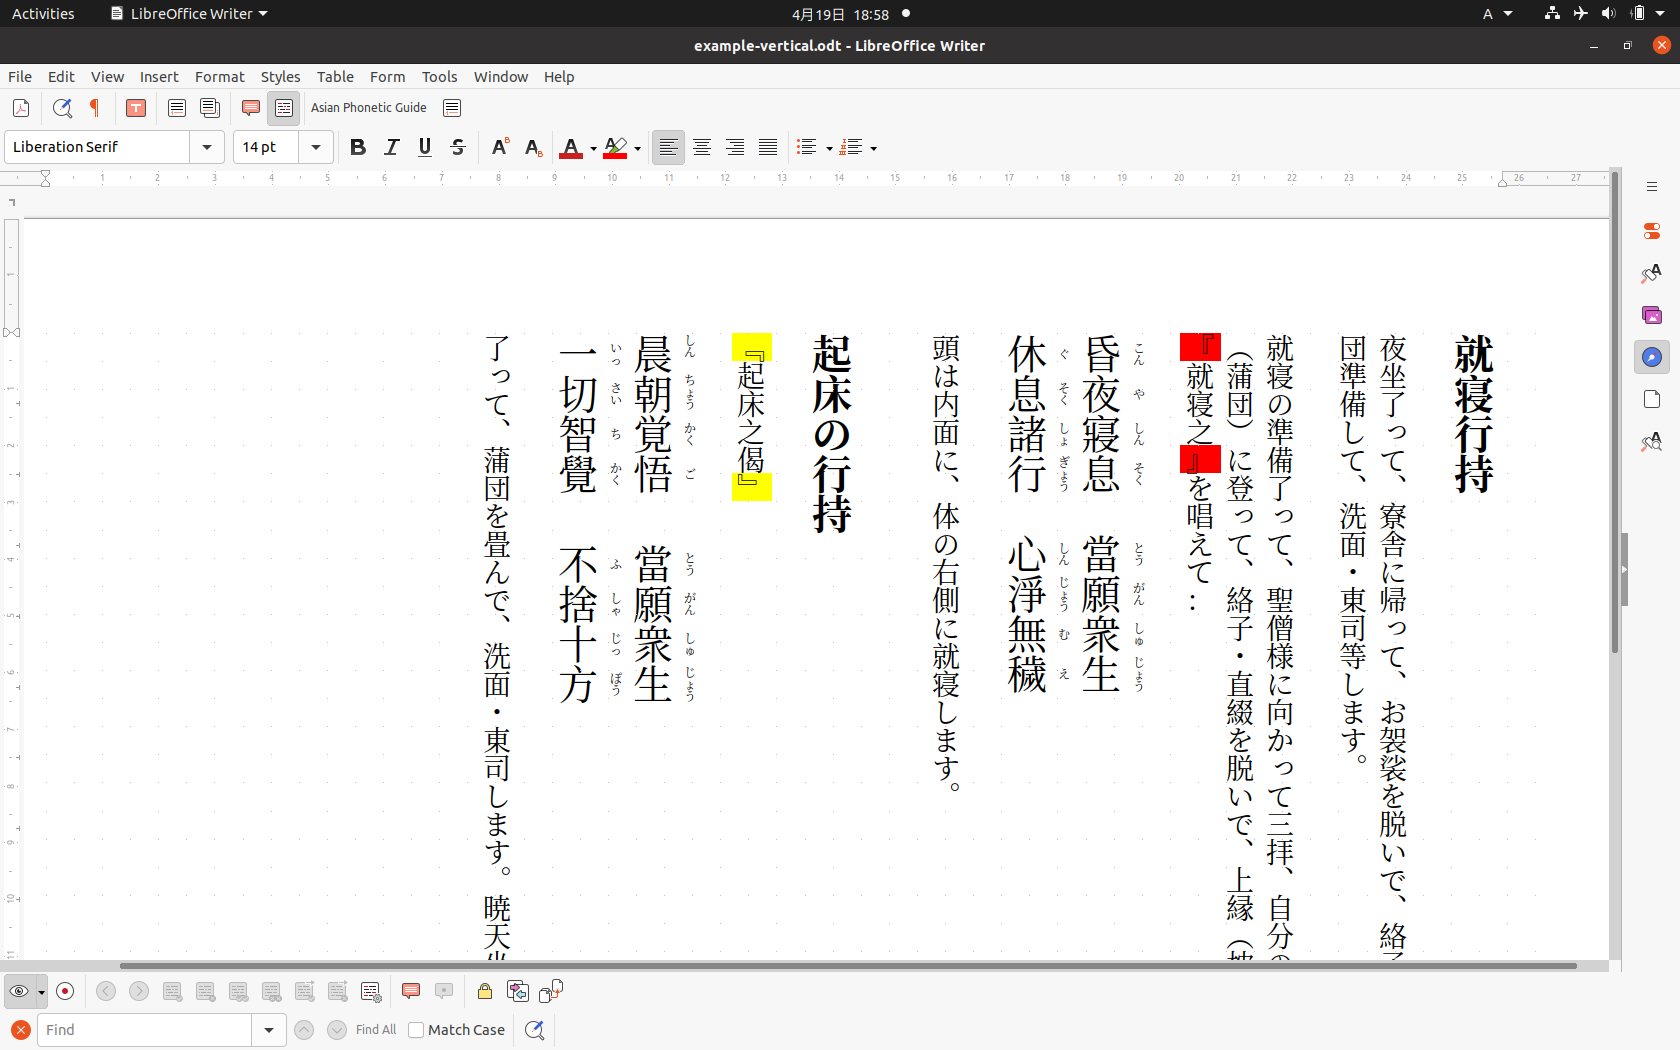Reject all tracked changes
Image resolution: width=1680 pixels, height=1050 pixels.
coord(272,991)
